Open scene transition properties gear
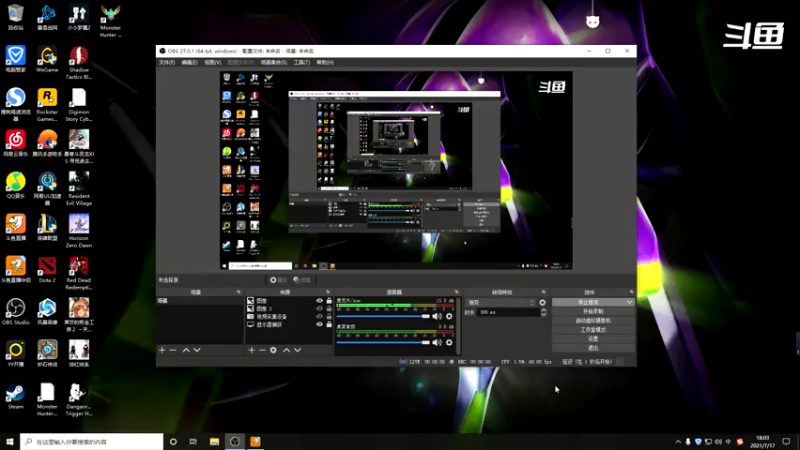 click(542, 303)
